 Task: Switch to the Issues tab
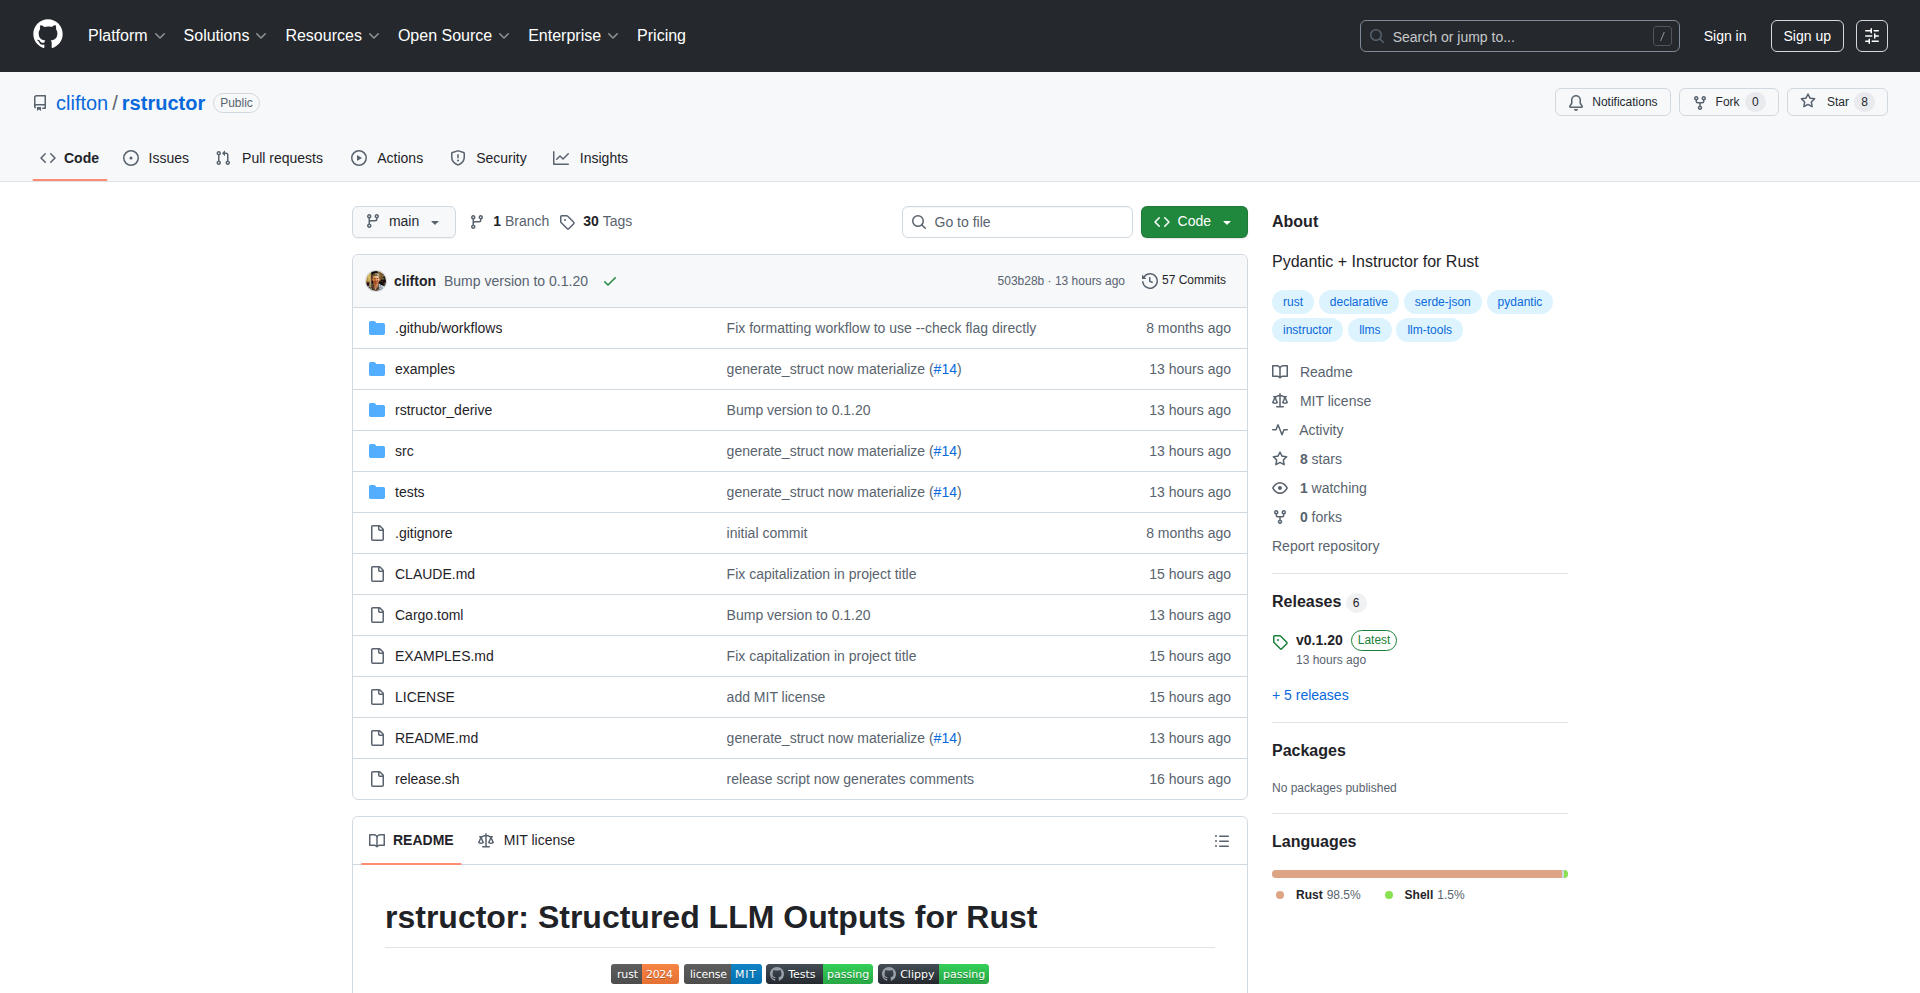coord(156,157)
